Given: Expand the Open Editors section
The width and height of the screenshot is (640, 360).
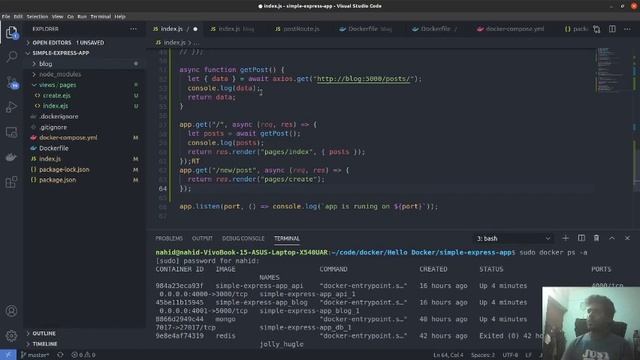Looking at the screenshot, I should pos(68,42).
